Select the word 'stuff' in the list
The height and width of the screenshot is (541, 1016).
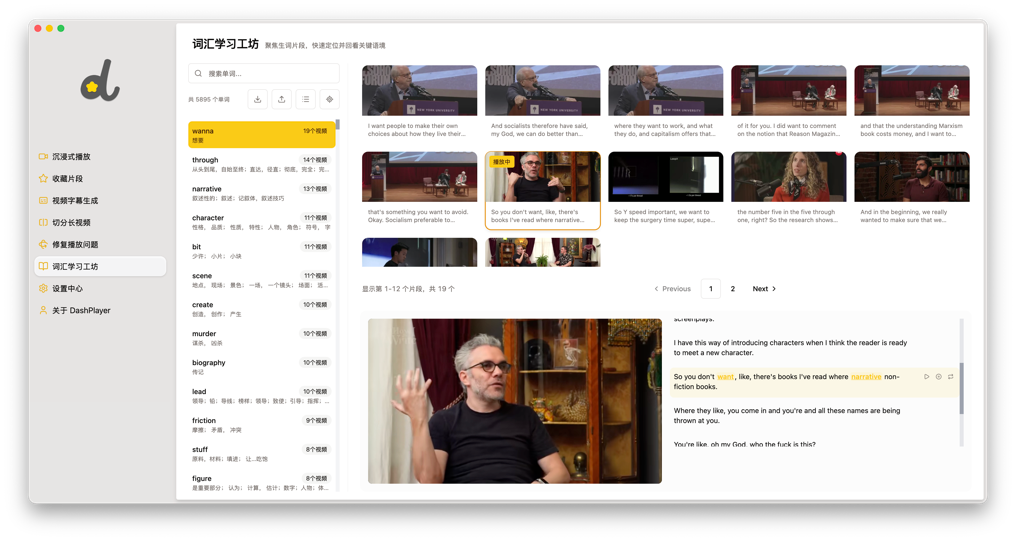(x=262, y=454)
